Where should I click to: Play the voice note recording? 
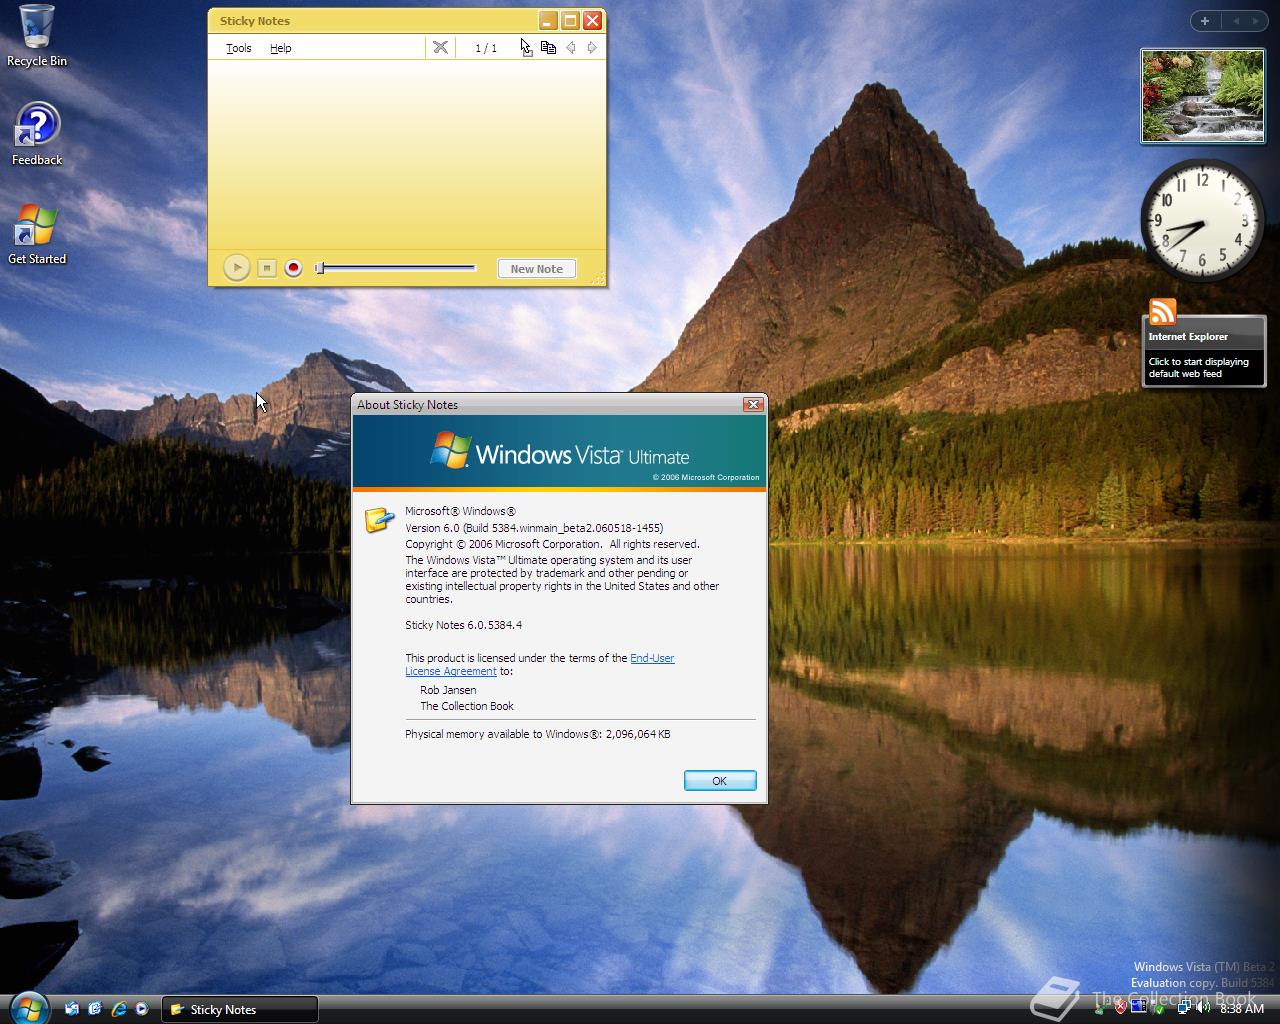pos(236,268)
